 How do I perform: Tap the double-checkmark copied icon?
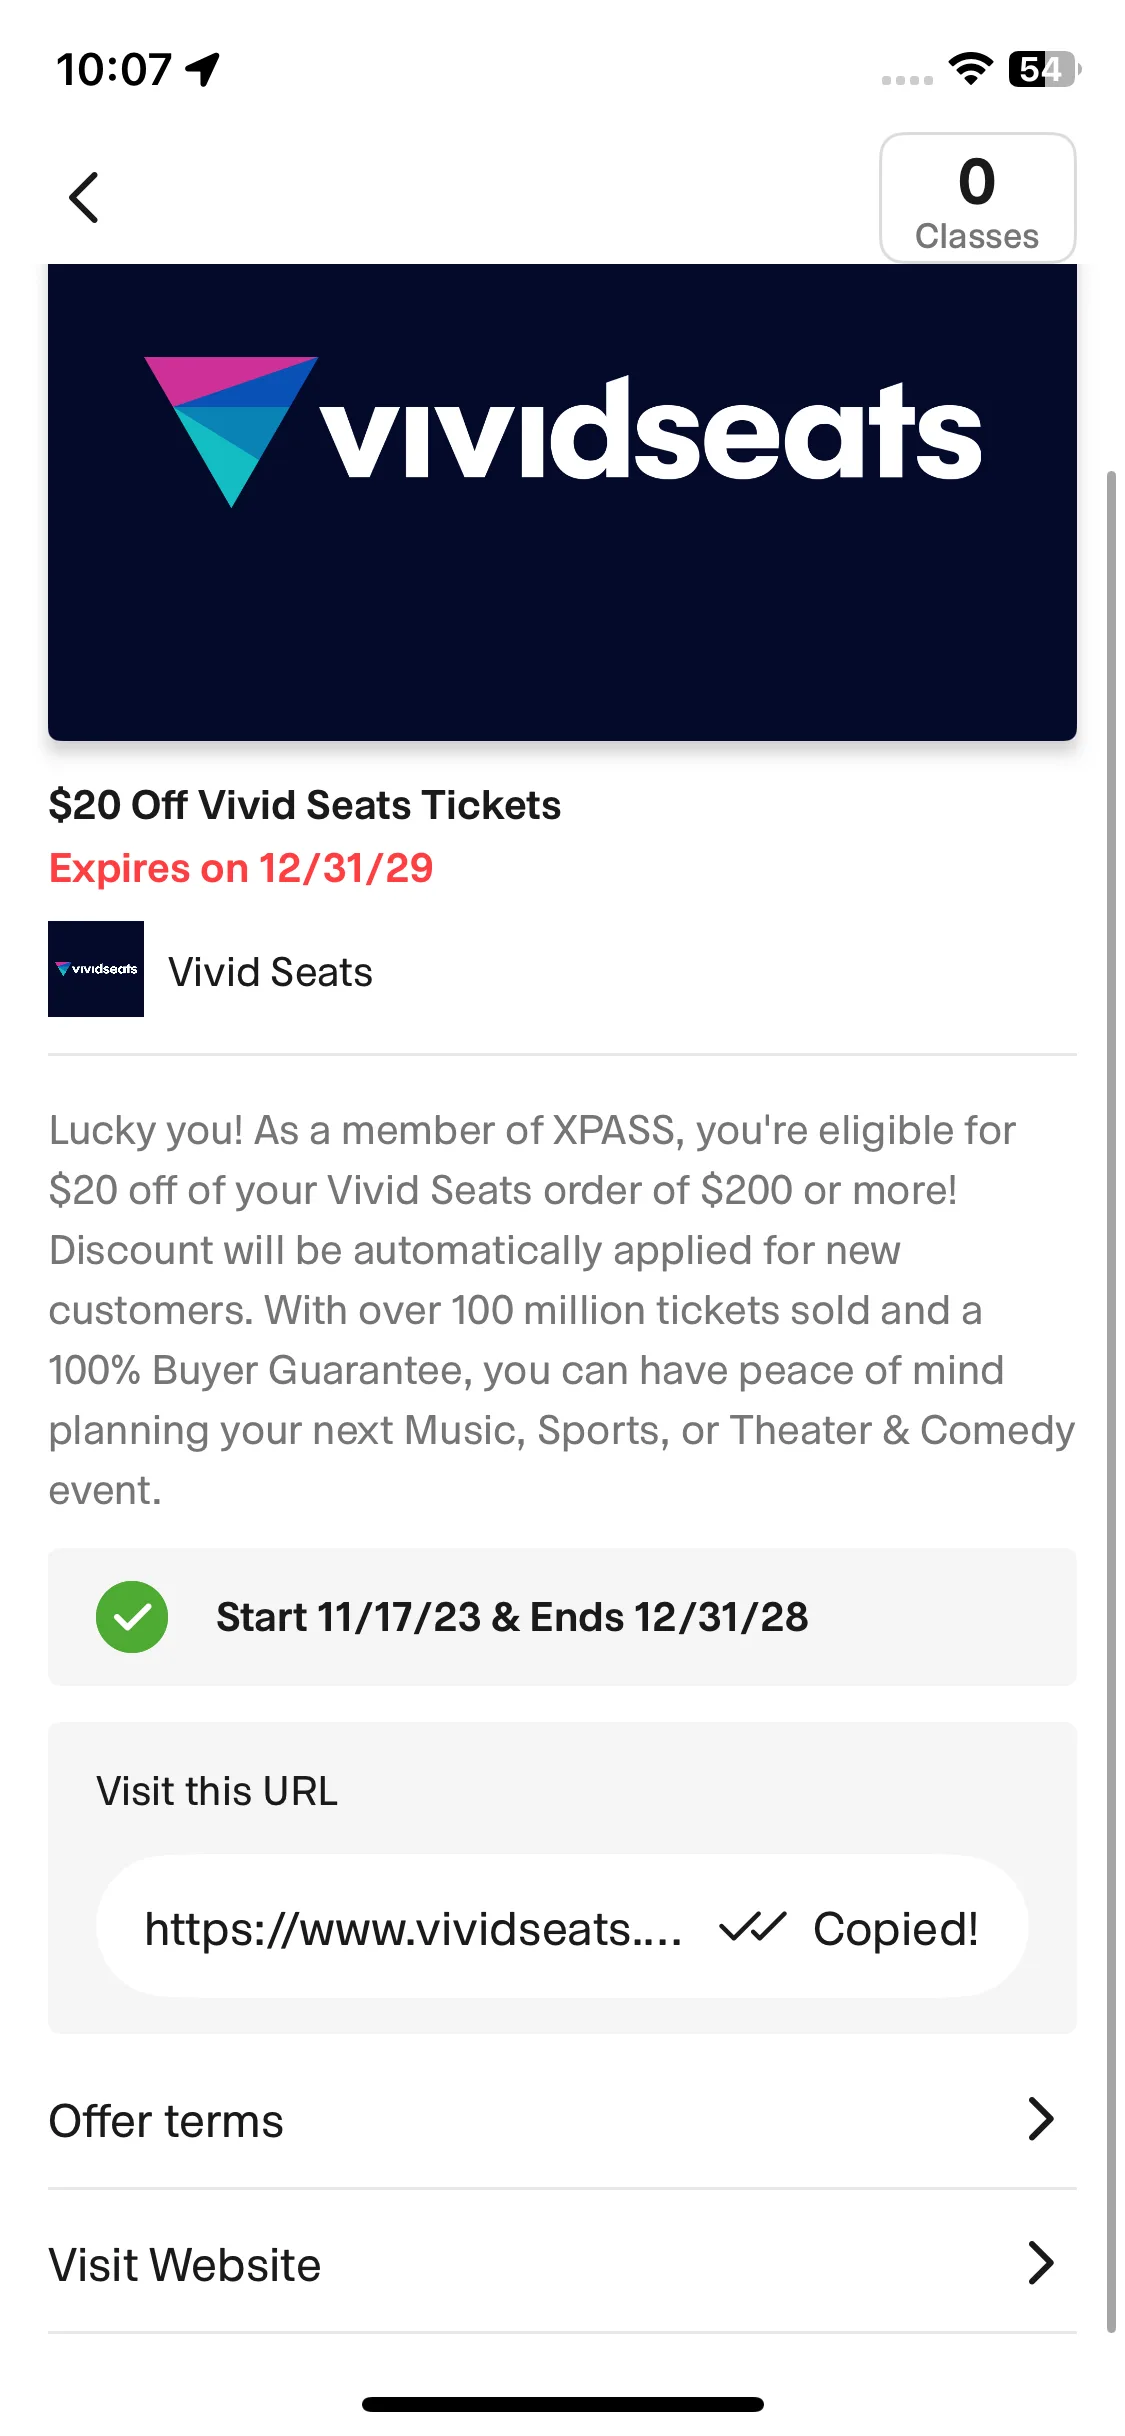[x=753, y=1927]
